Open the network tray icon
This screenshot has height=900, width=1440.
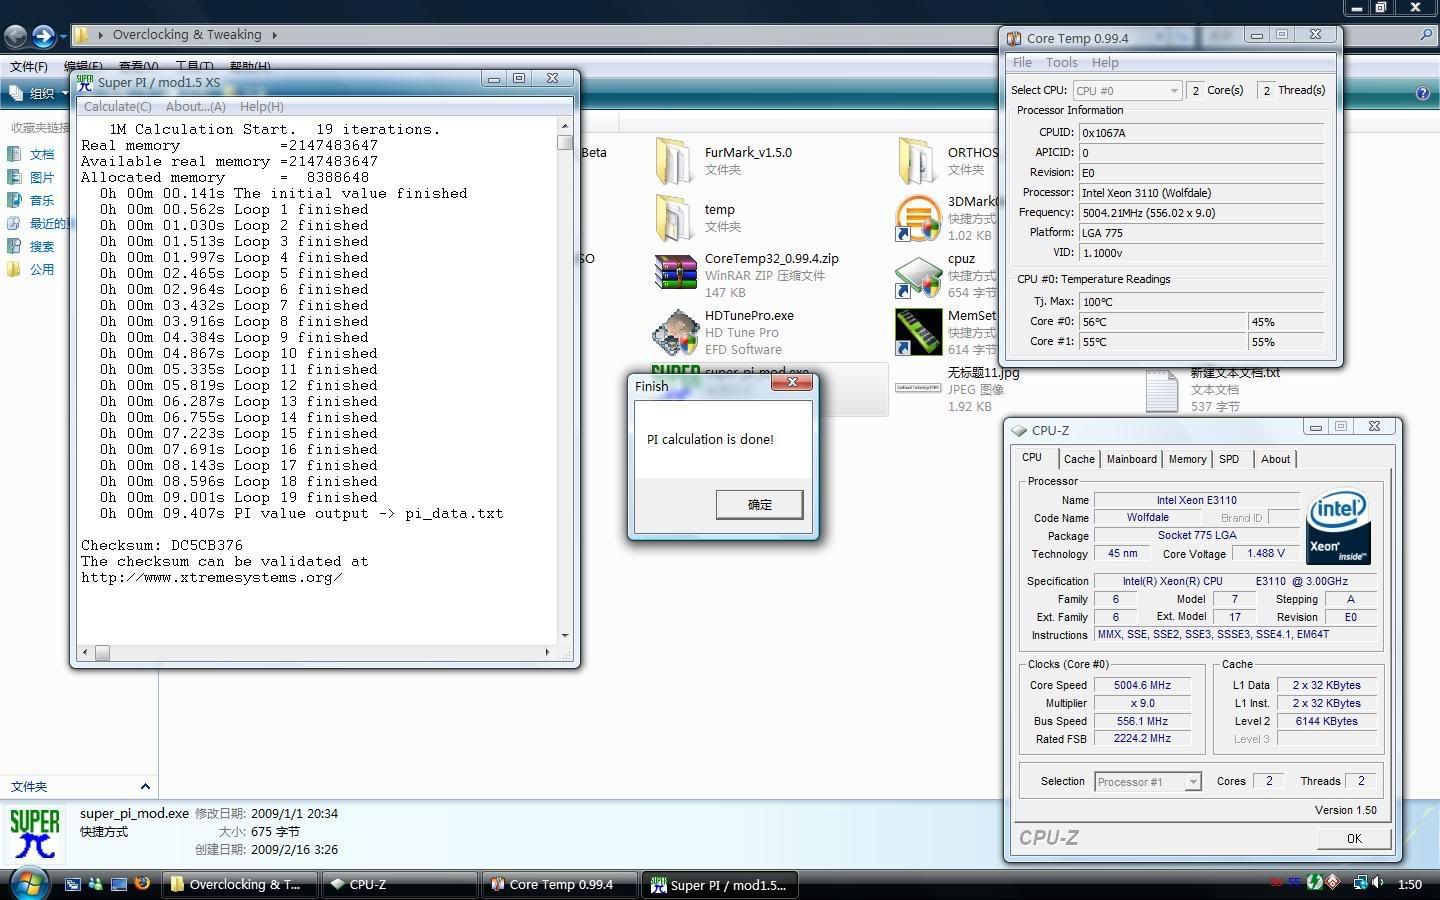click(1360, 883)
